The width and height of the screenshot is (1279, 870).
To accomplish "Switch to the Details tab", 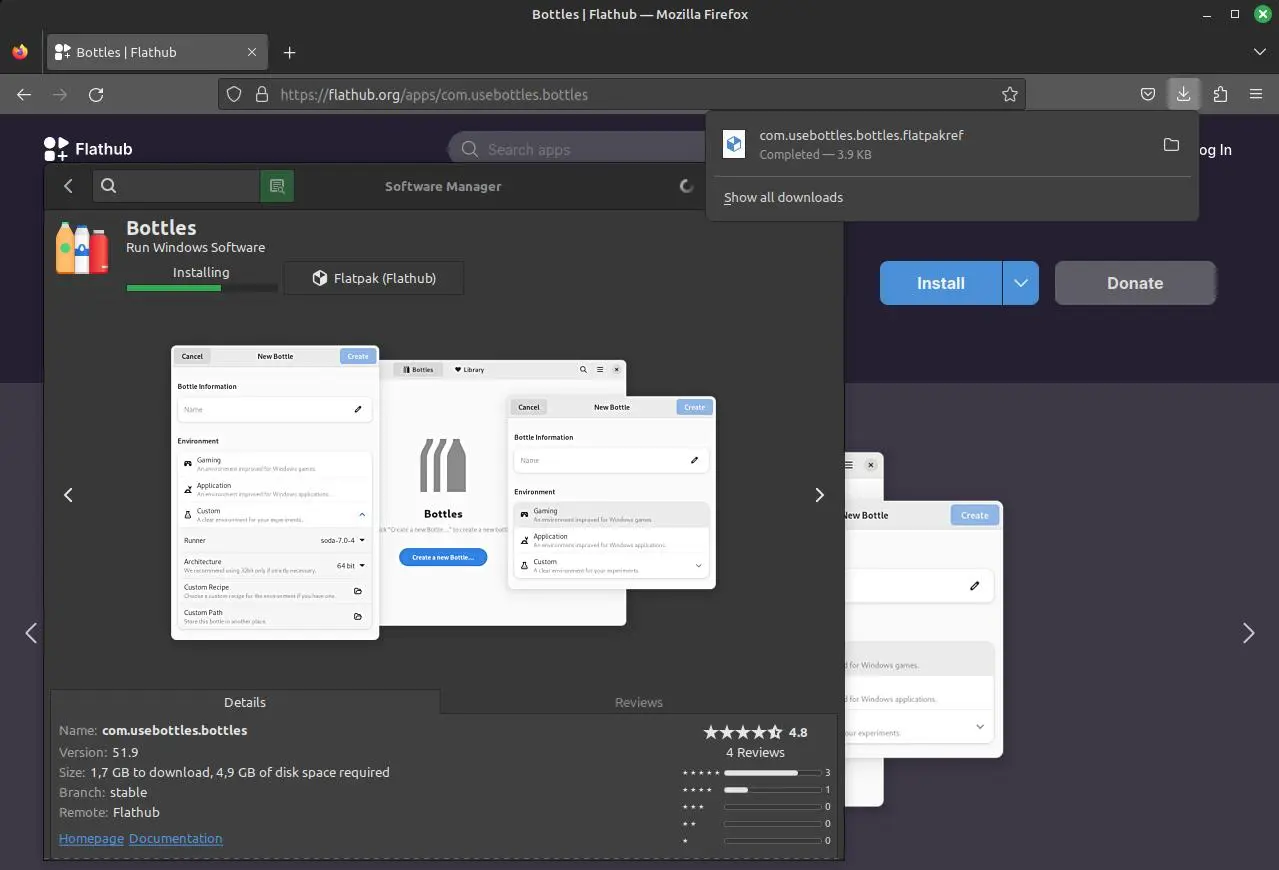I will tap(245, 702).
